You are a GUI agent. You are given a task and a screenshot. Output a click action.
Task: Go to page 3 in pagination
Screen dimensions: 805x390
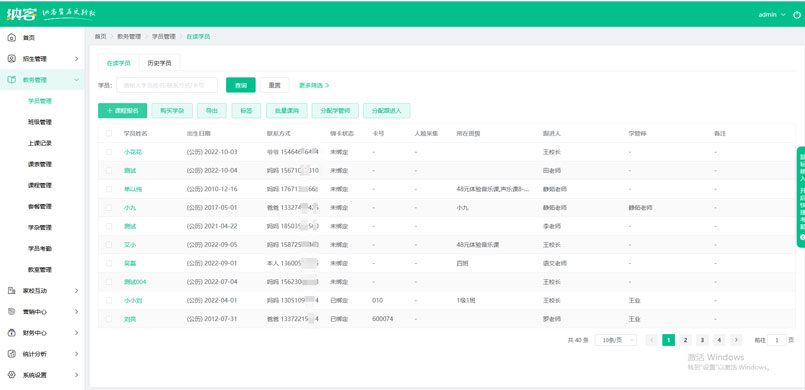[702, 340]
